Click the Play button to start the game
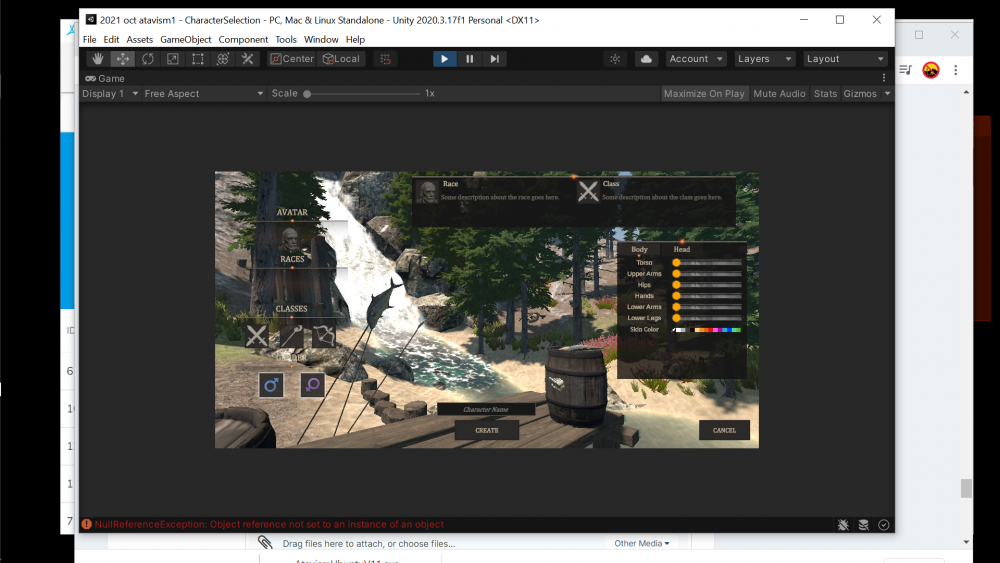Viewport: 1000px width, 563px height. (x=444, y=59)
